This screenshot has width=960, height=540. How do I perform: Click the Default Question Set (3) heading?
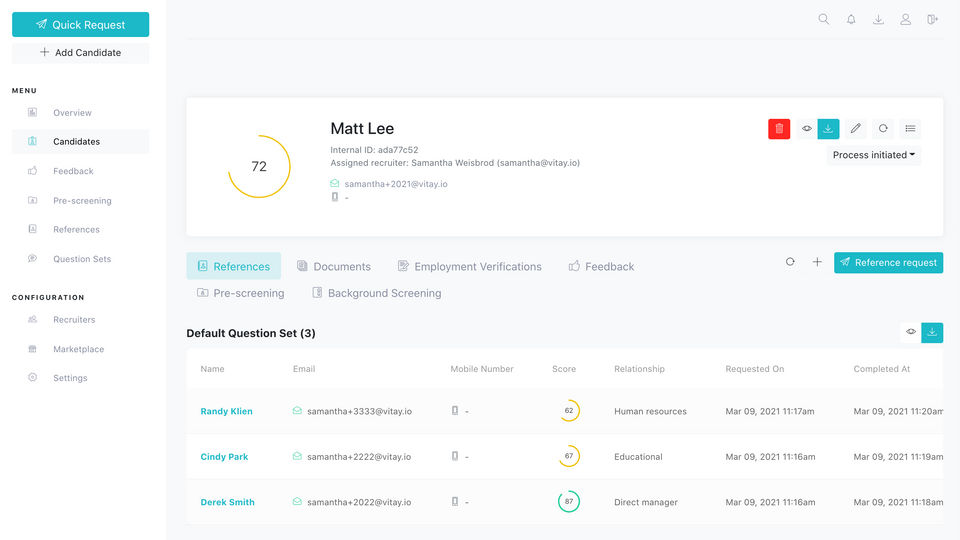click(x=251, y=333)
